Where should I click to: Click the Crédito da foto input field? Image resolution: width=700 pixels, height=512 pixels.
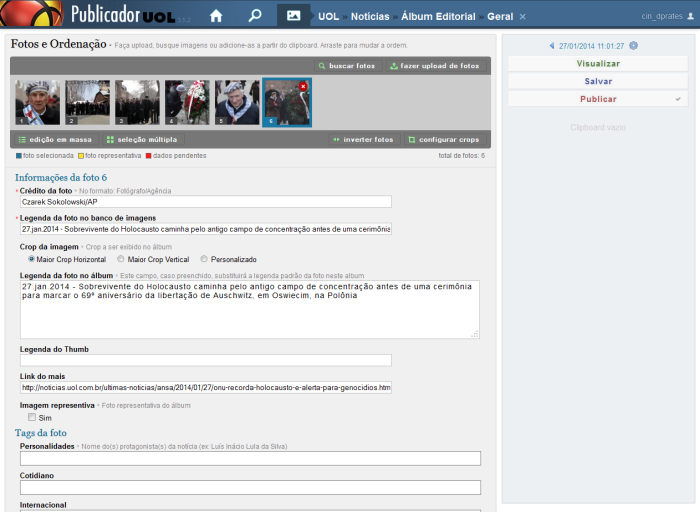(x=205, y=201)
